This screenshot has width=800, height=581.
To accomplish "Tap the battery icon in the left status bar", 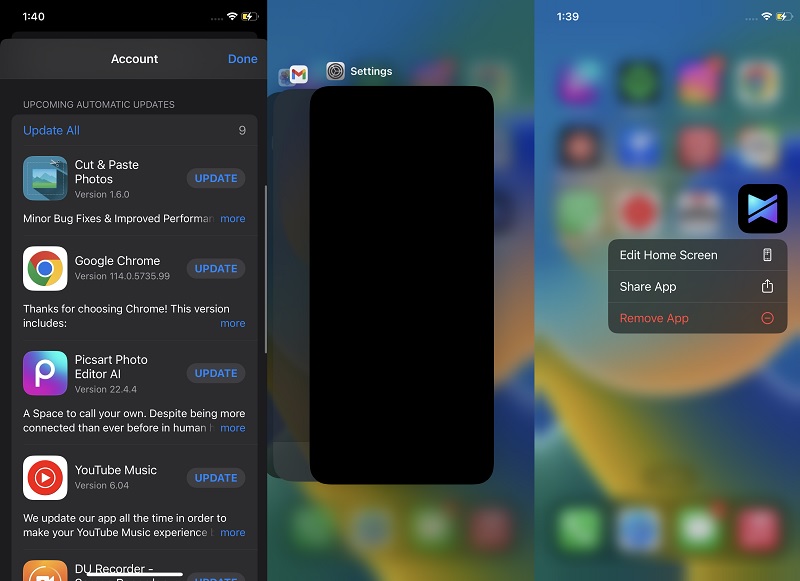I will tap(249, 16).
